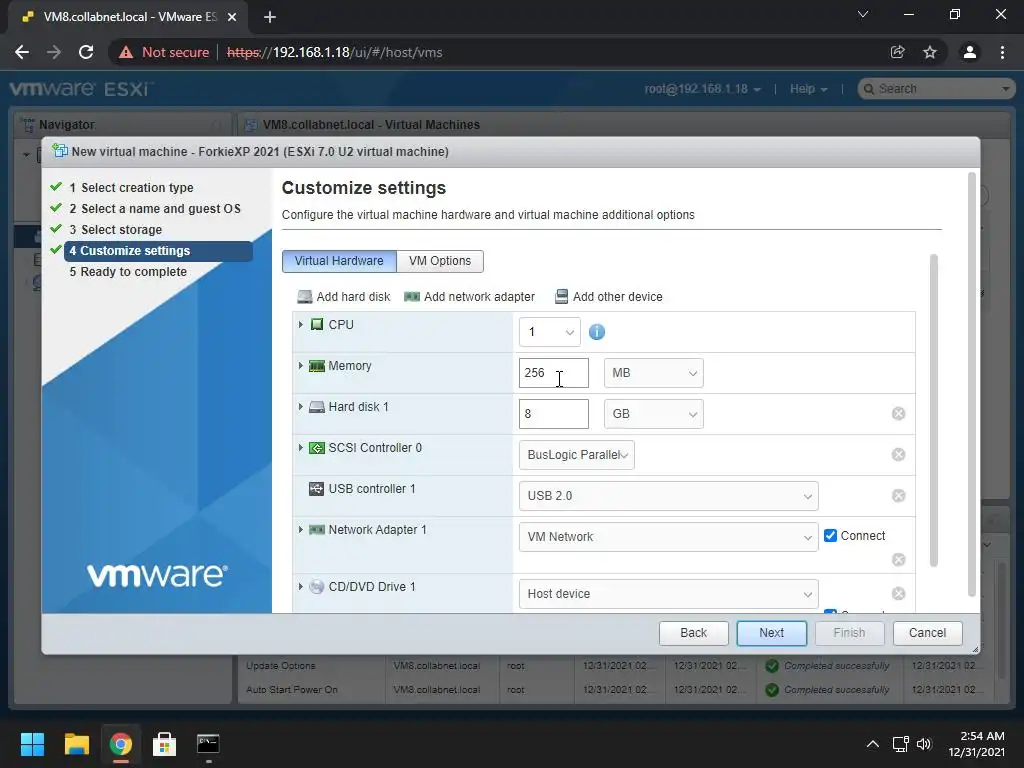The height and width of the screenshot is (768, 1024).
Task: Open Microsoft Store from the taskbar
Action: [164, 744]
